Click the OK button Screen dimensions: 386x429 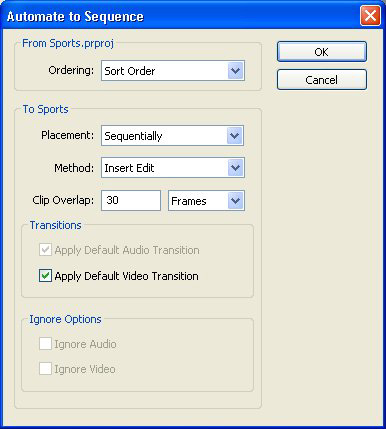click(x=322, y=52)
